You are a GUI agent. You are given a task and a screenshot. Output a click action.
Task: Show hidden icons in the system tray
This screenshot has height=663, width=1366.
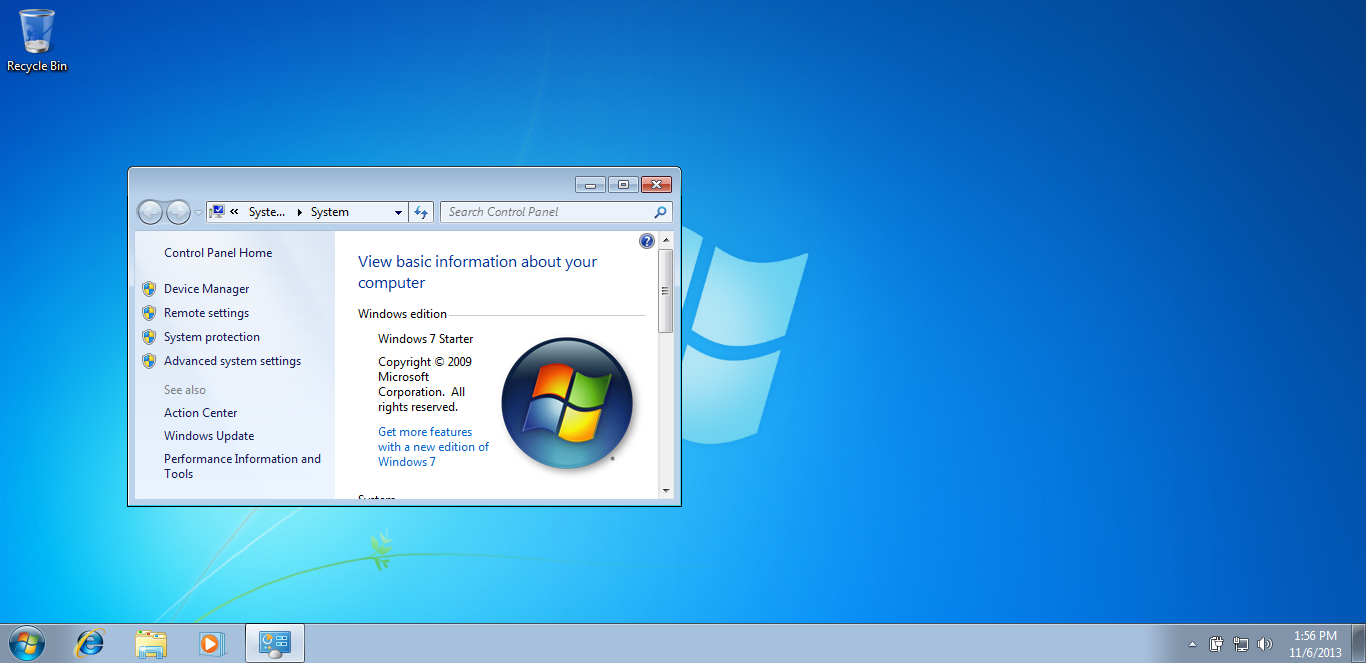coord(1192,644)
